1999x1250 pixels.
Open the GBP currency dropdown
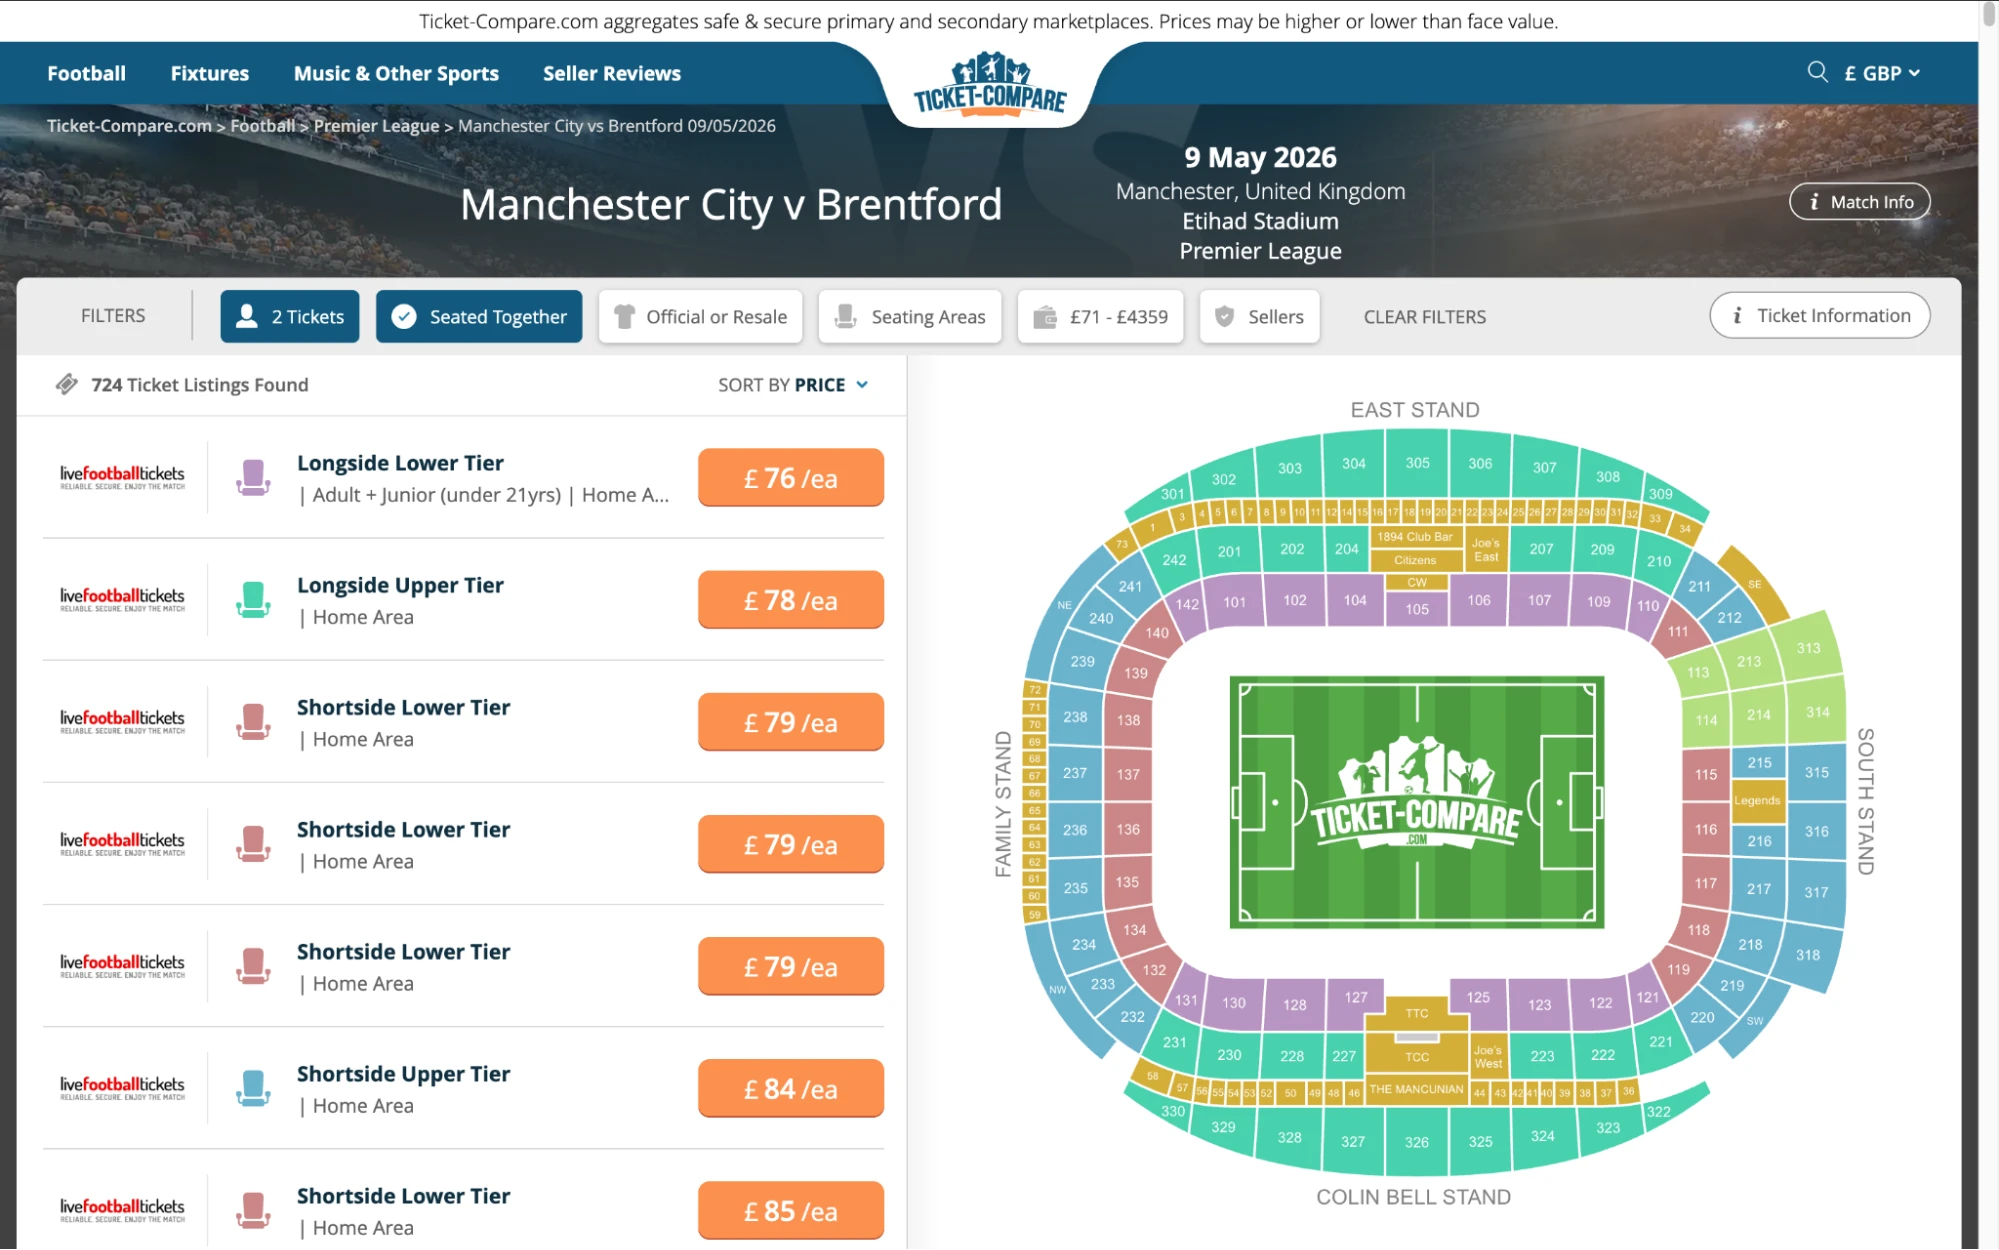[1881, 72]
